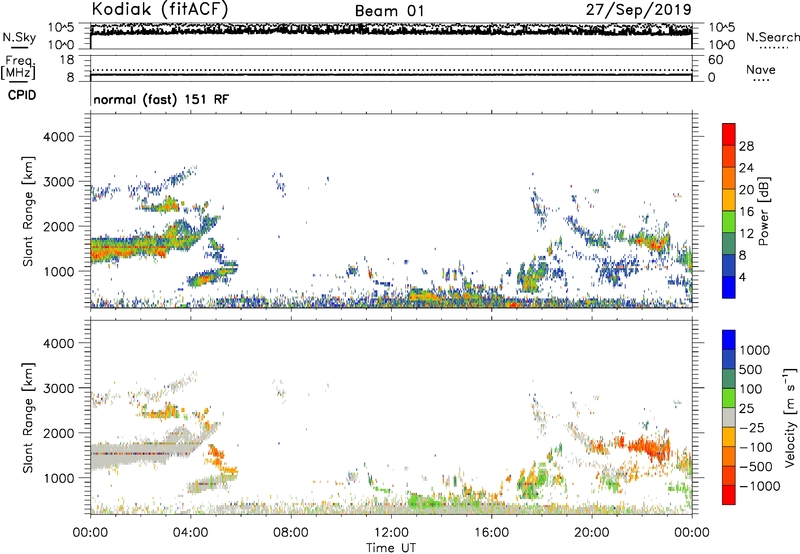This screenshot has width=800, height=554.
Task: Click the '-1000' velocity colorbar tick label
Action: (x=760, y=486)
